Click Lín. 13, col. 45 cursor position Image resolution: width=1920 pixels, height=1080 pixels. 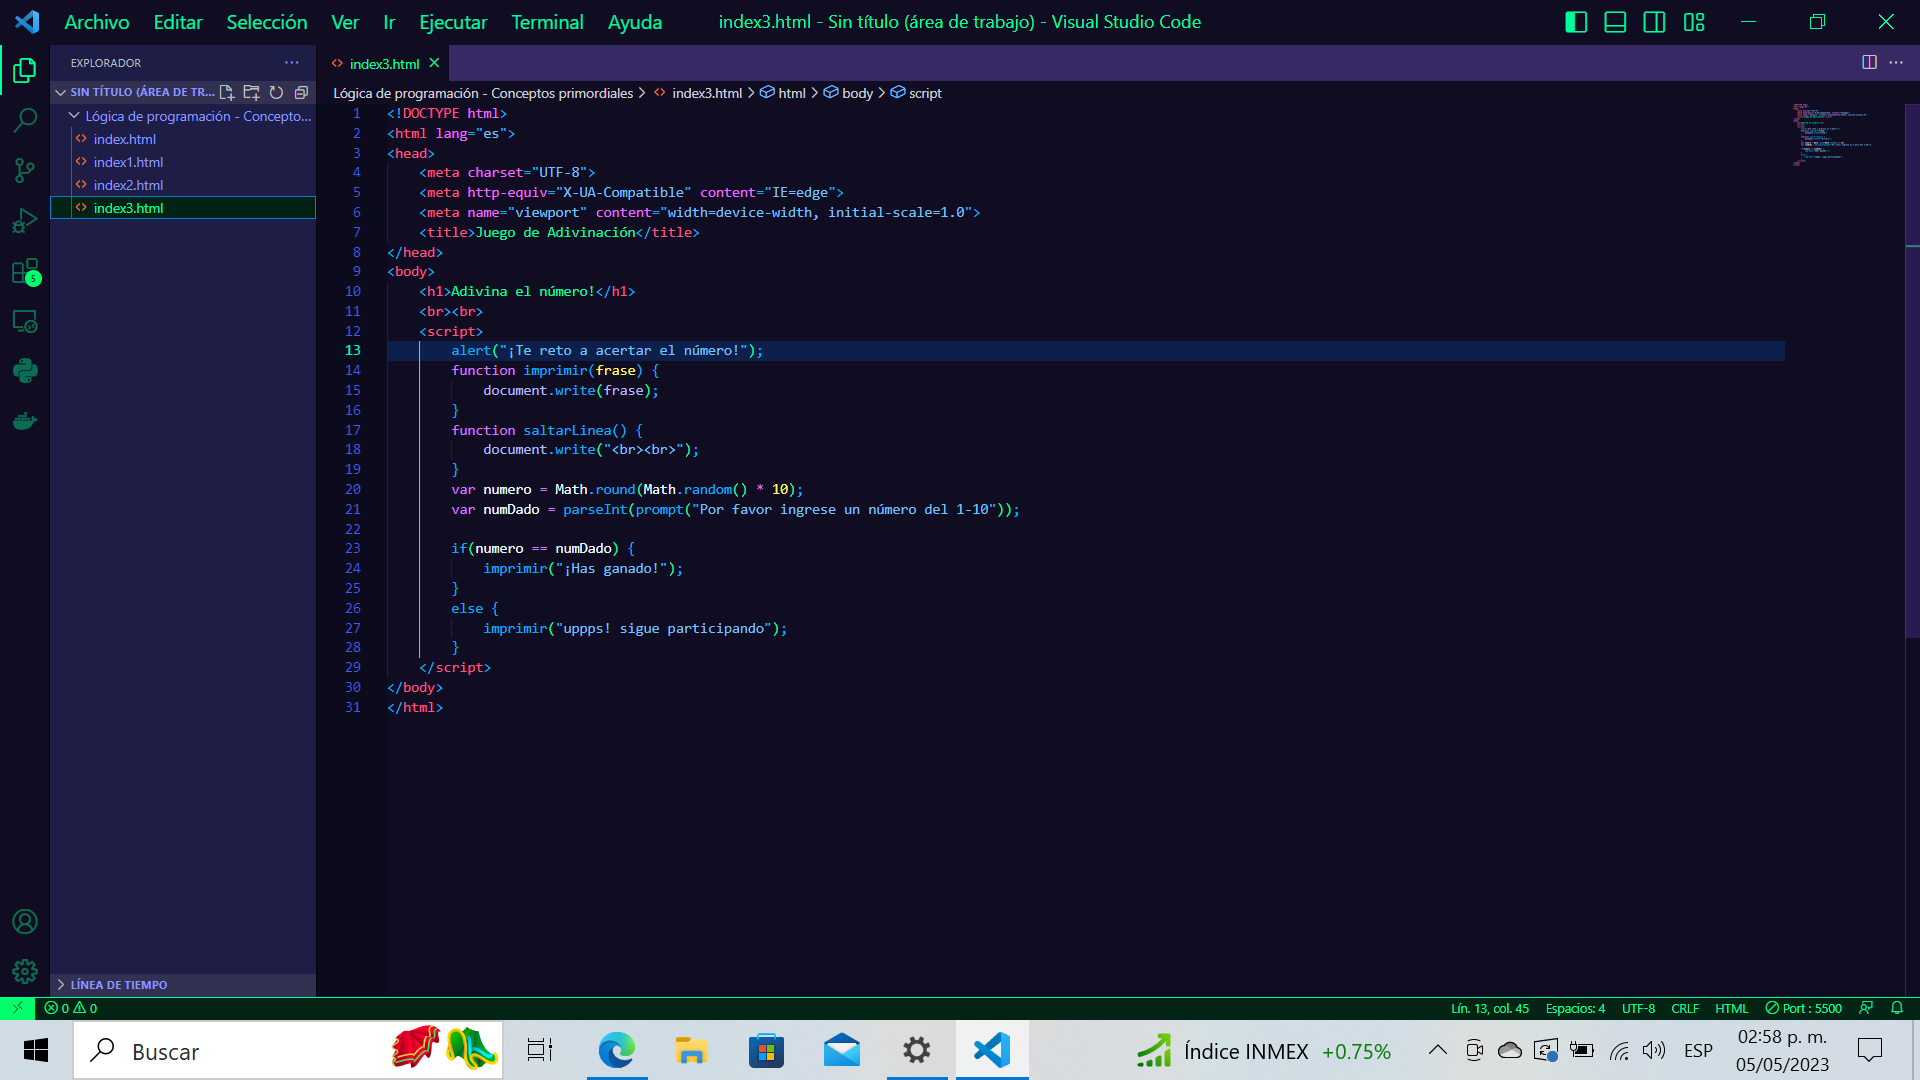click(x=1490, y=1008)
